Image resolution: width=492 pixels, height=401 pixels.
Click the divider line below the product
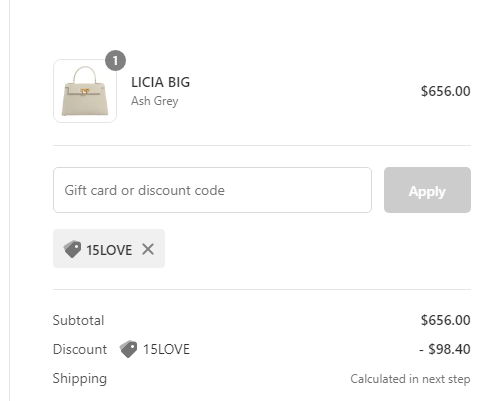tap(262, 145)
